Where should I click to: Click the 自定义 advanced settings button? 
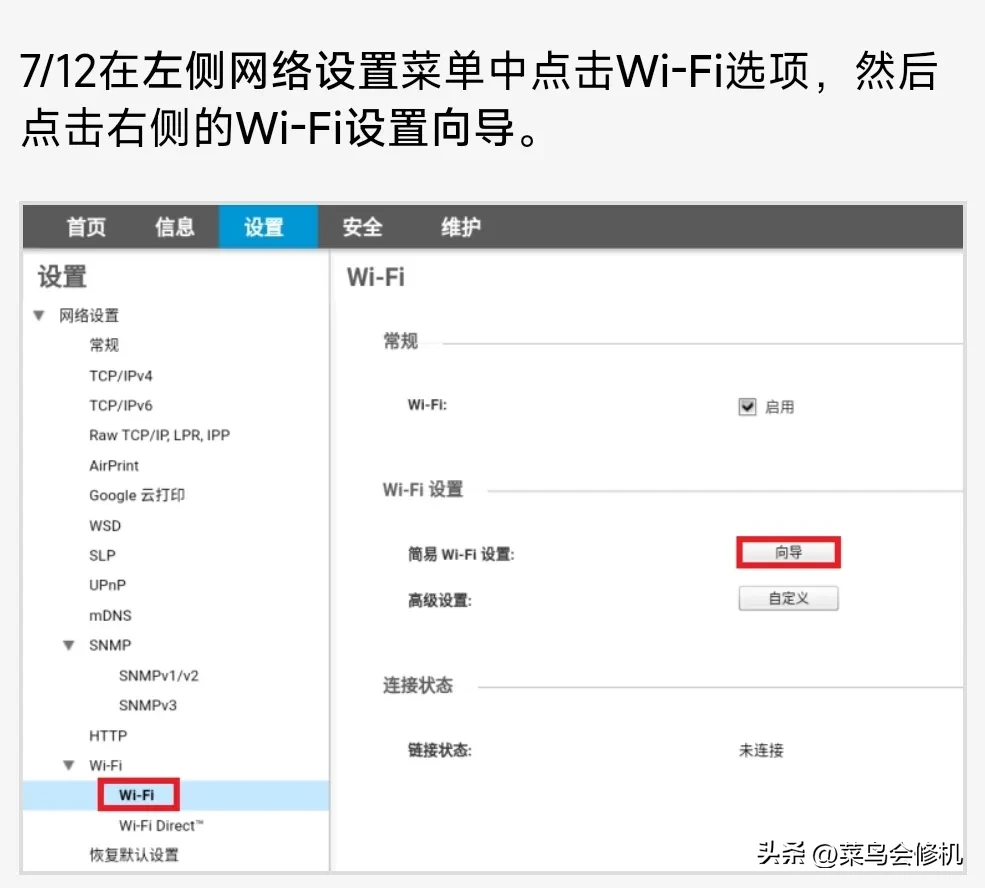tap(788, 598)
